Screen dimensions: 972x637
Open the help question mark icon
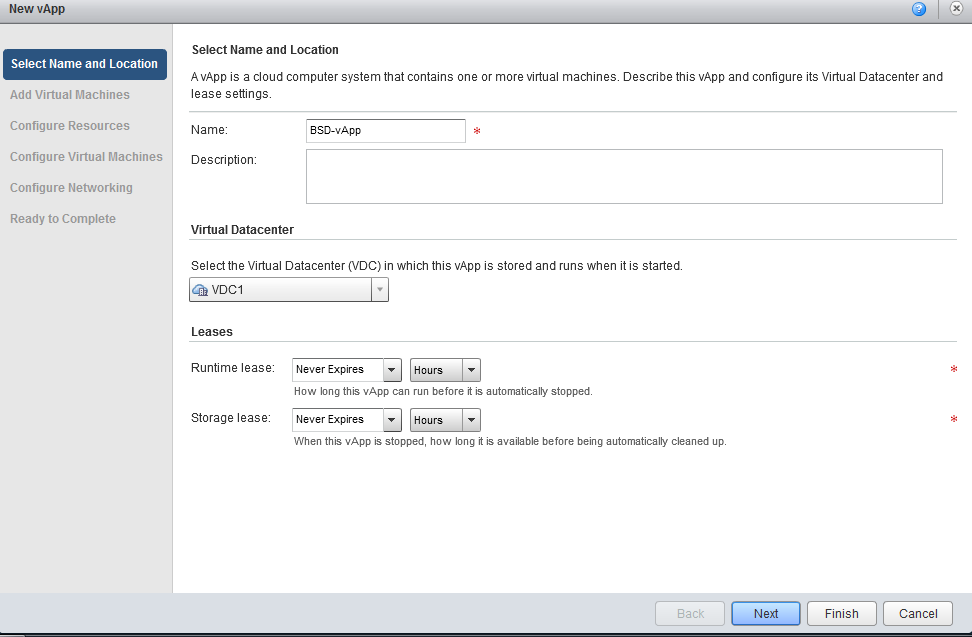pyautogui.click(x=919, y=9)
